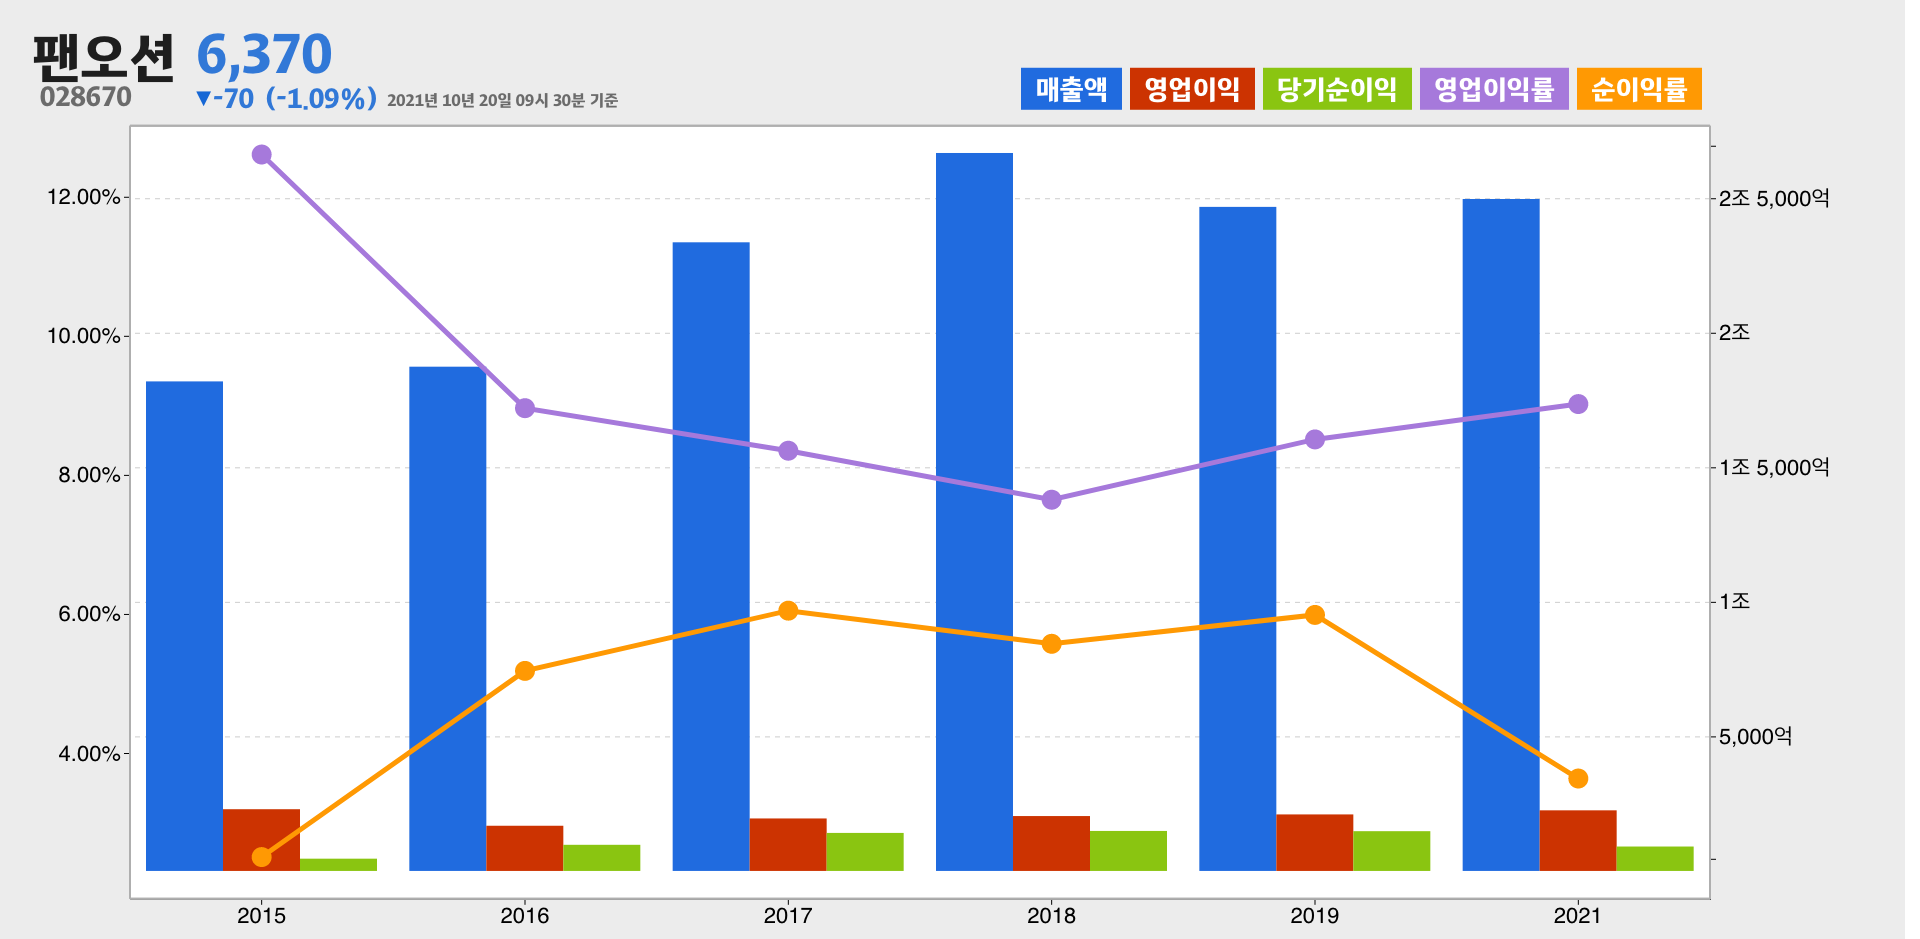Click the 2015 x-axis label

[x=262, y=915]
